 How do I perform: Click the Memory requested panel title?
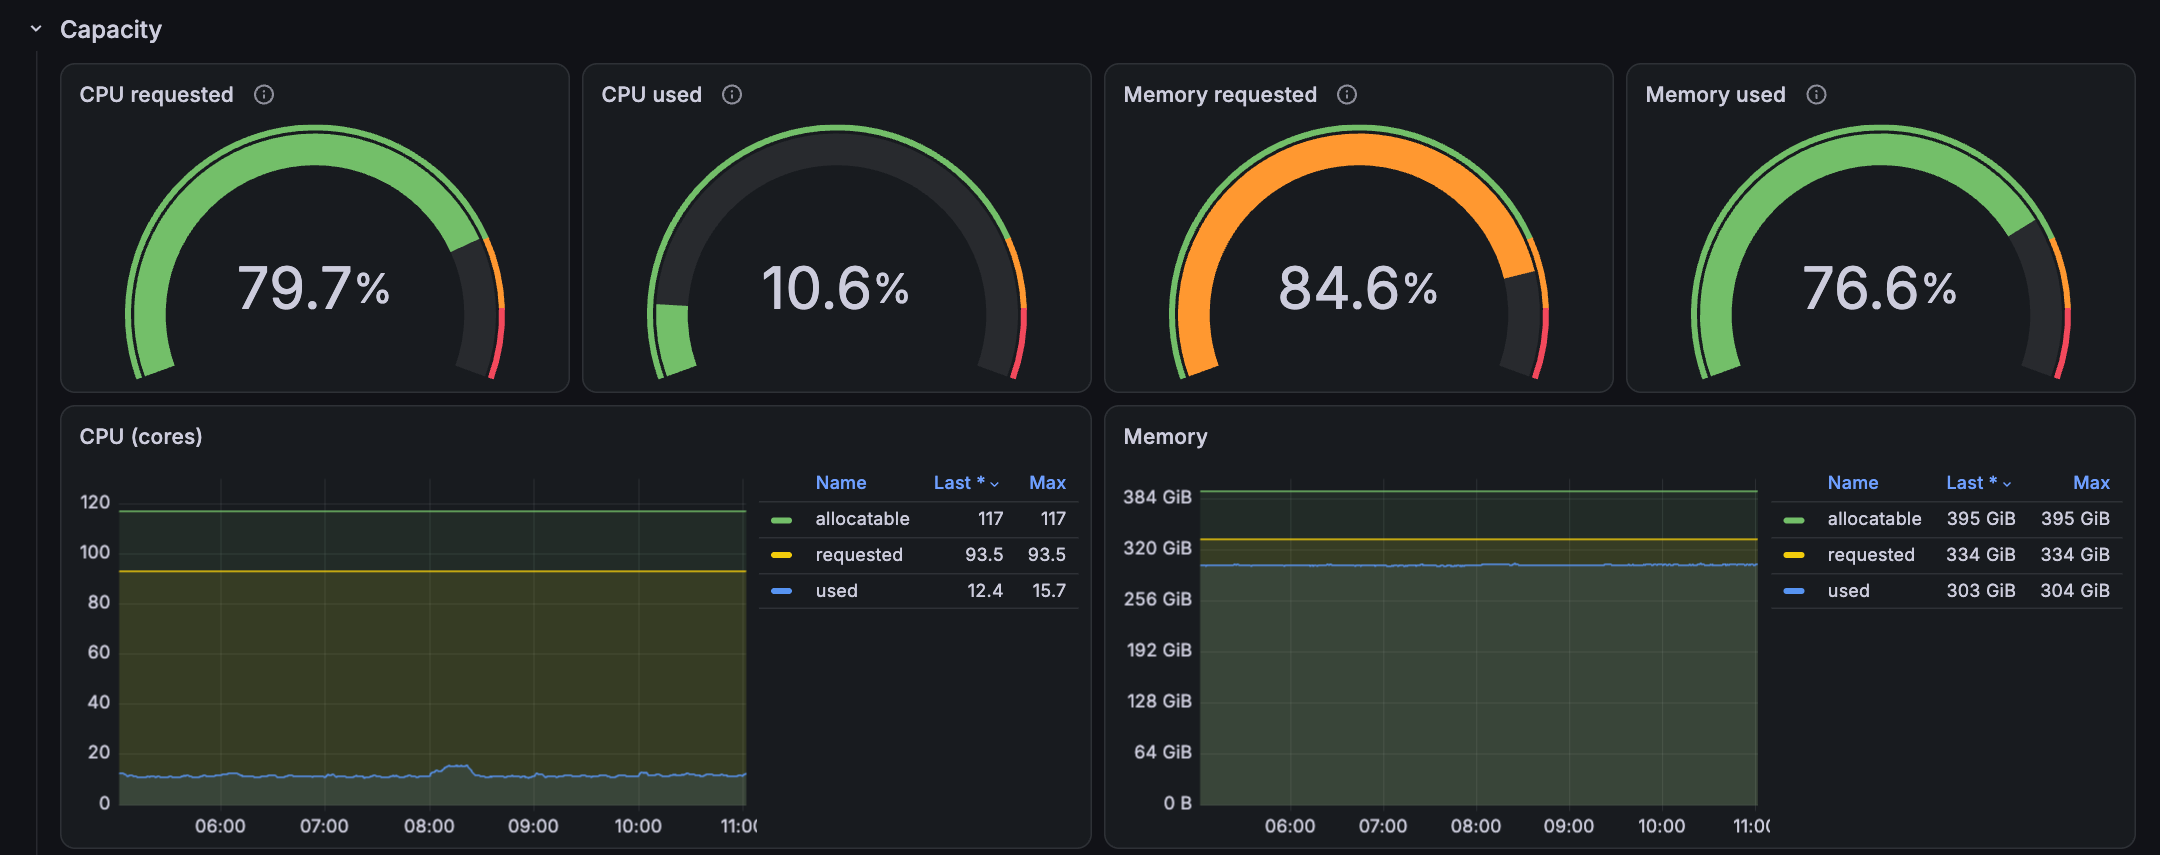tap(1220, 95)
